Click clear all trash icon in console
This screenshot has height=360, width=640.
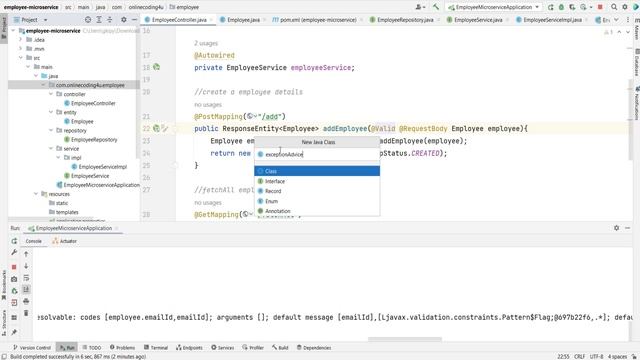26,313
